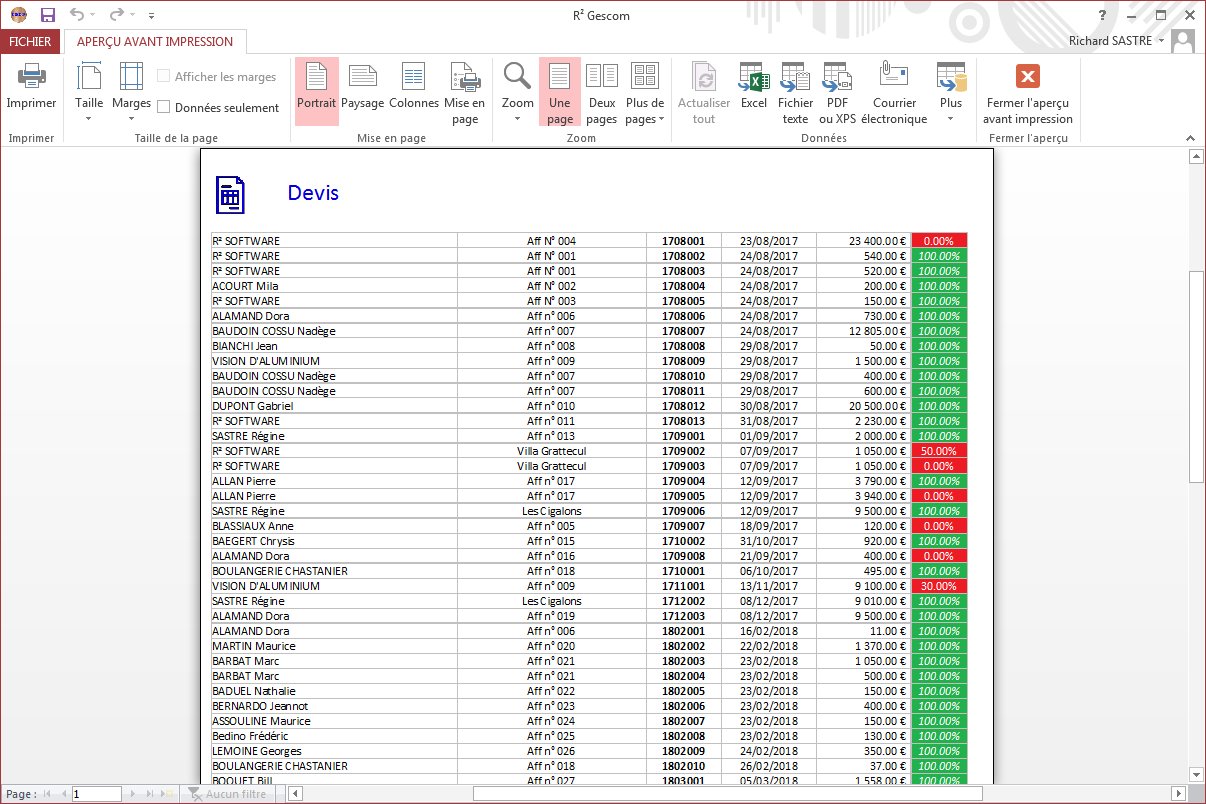This screenshot has height=804, width=1206.
Task: Select APERÇU AVANT IMPRESSION tab
Action: click(155, 42)
